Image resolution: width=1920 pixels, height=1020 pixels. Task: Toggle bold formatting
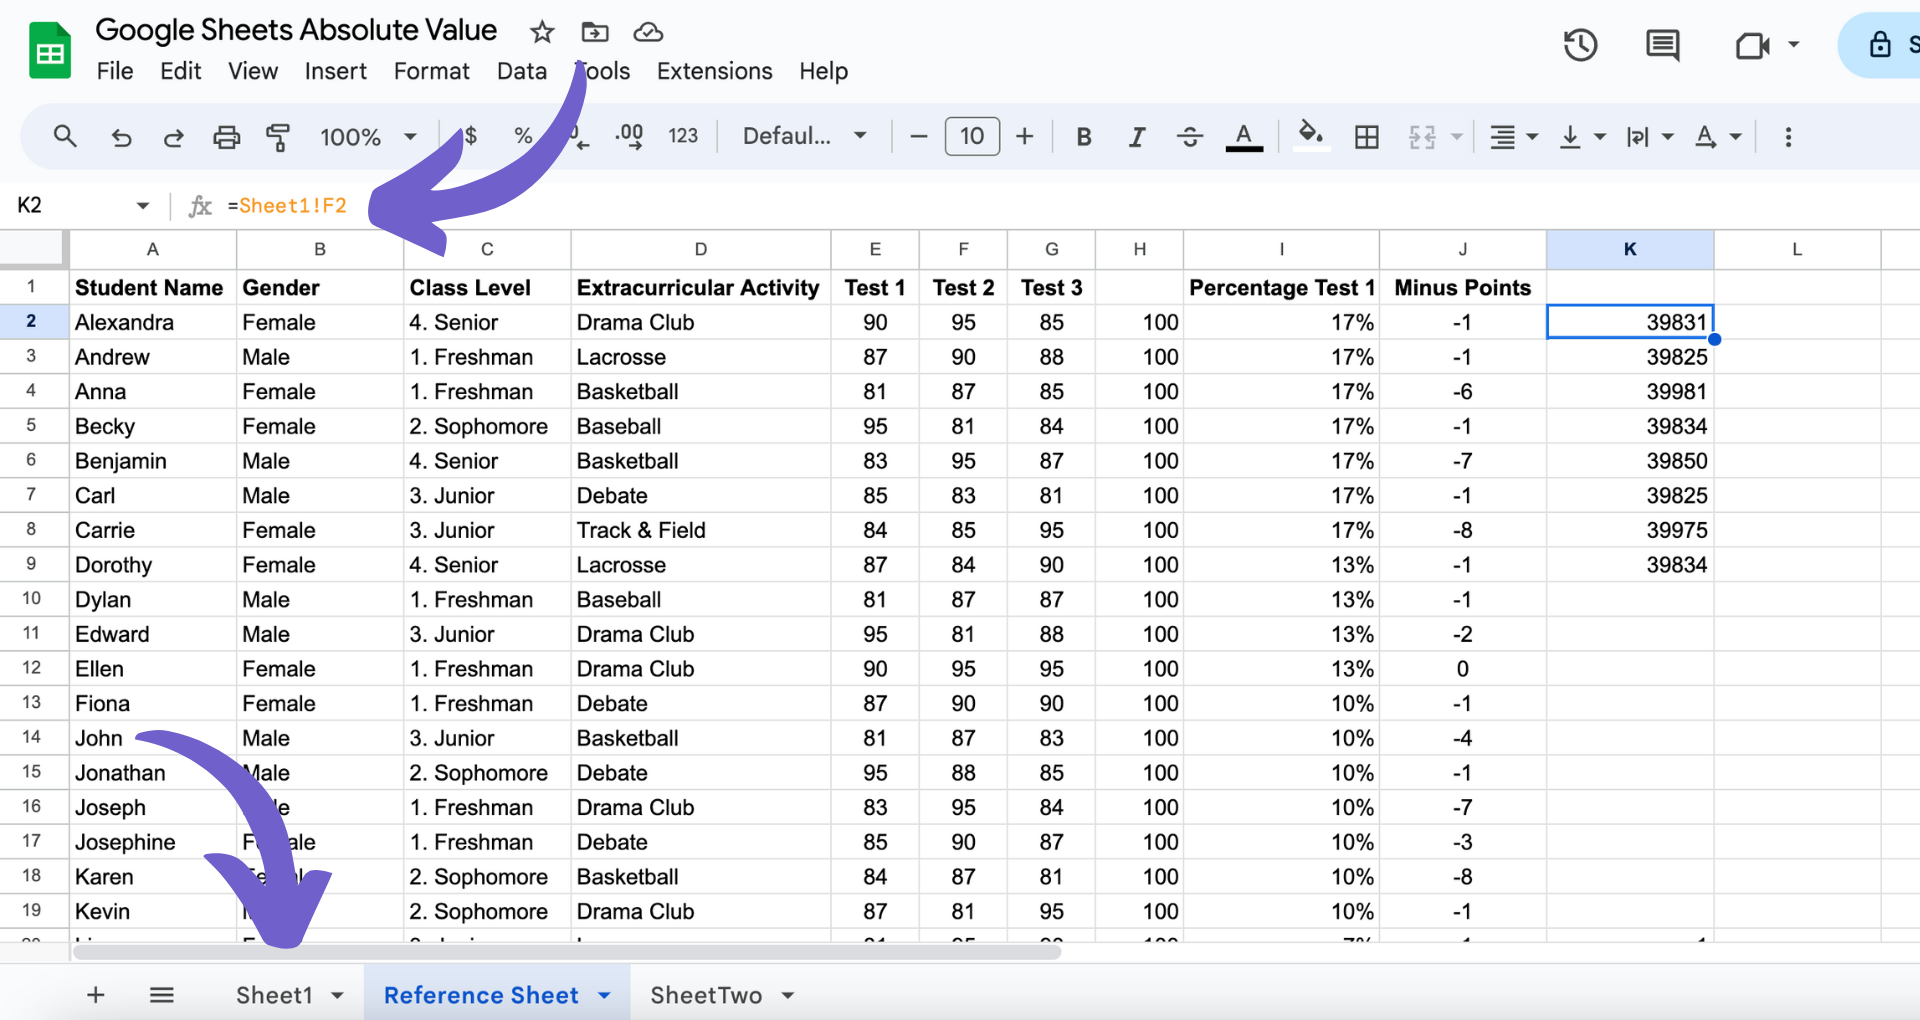1083,137
